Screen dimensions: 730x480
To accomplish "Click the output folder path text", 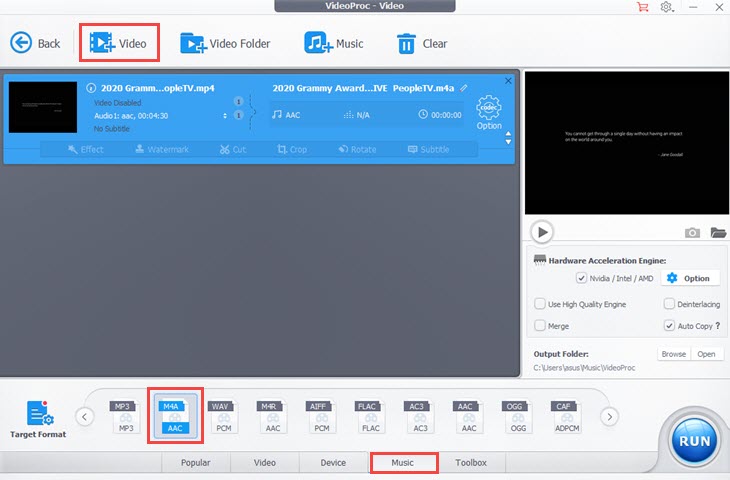I will click(x=584, y=367).
